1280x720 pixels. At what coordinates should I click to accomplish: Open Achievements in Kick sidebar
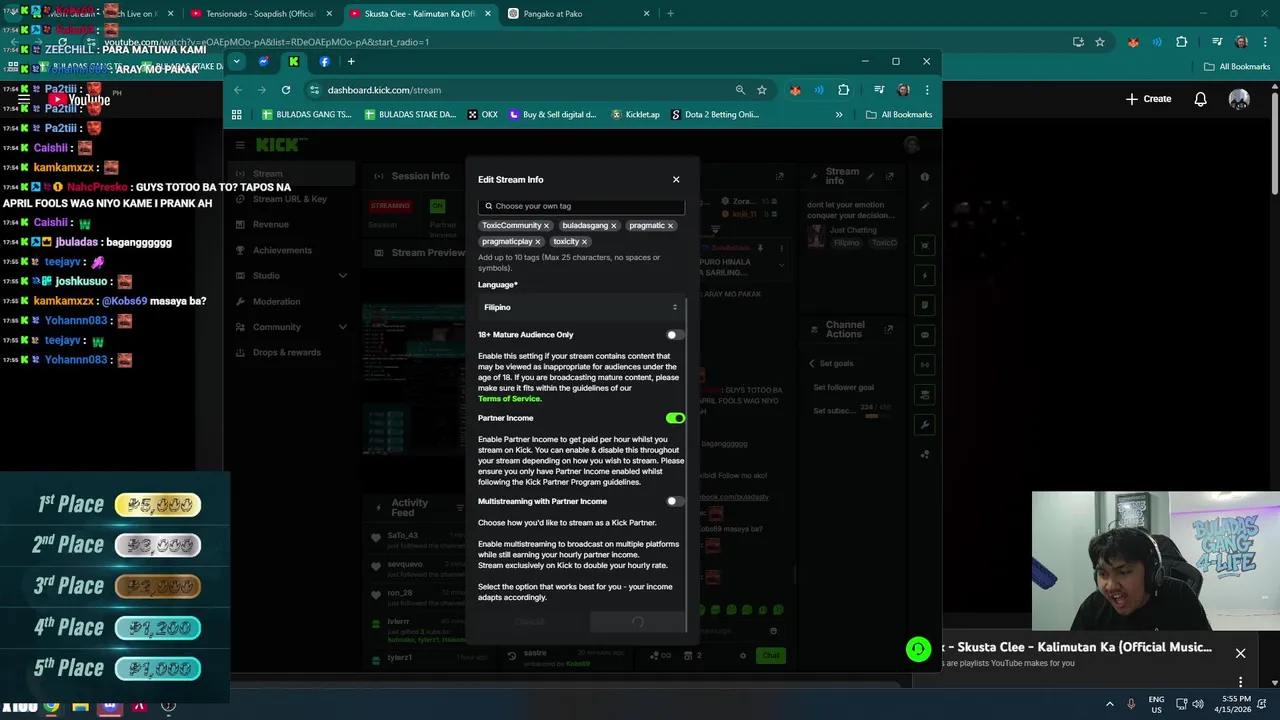click(282, 250)
